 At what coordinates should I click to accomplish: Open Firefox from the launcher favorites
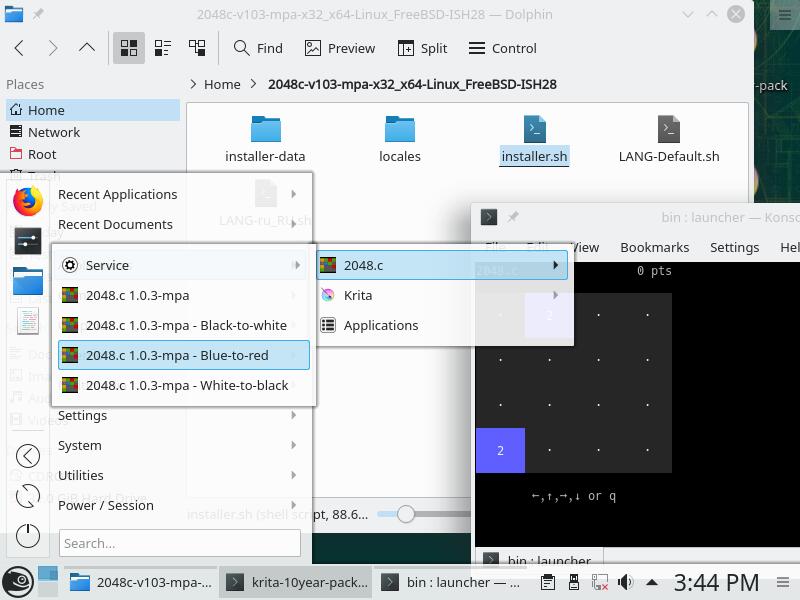tap(28, 201)
